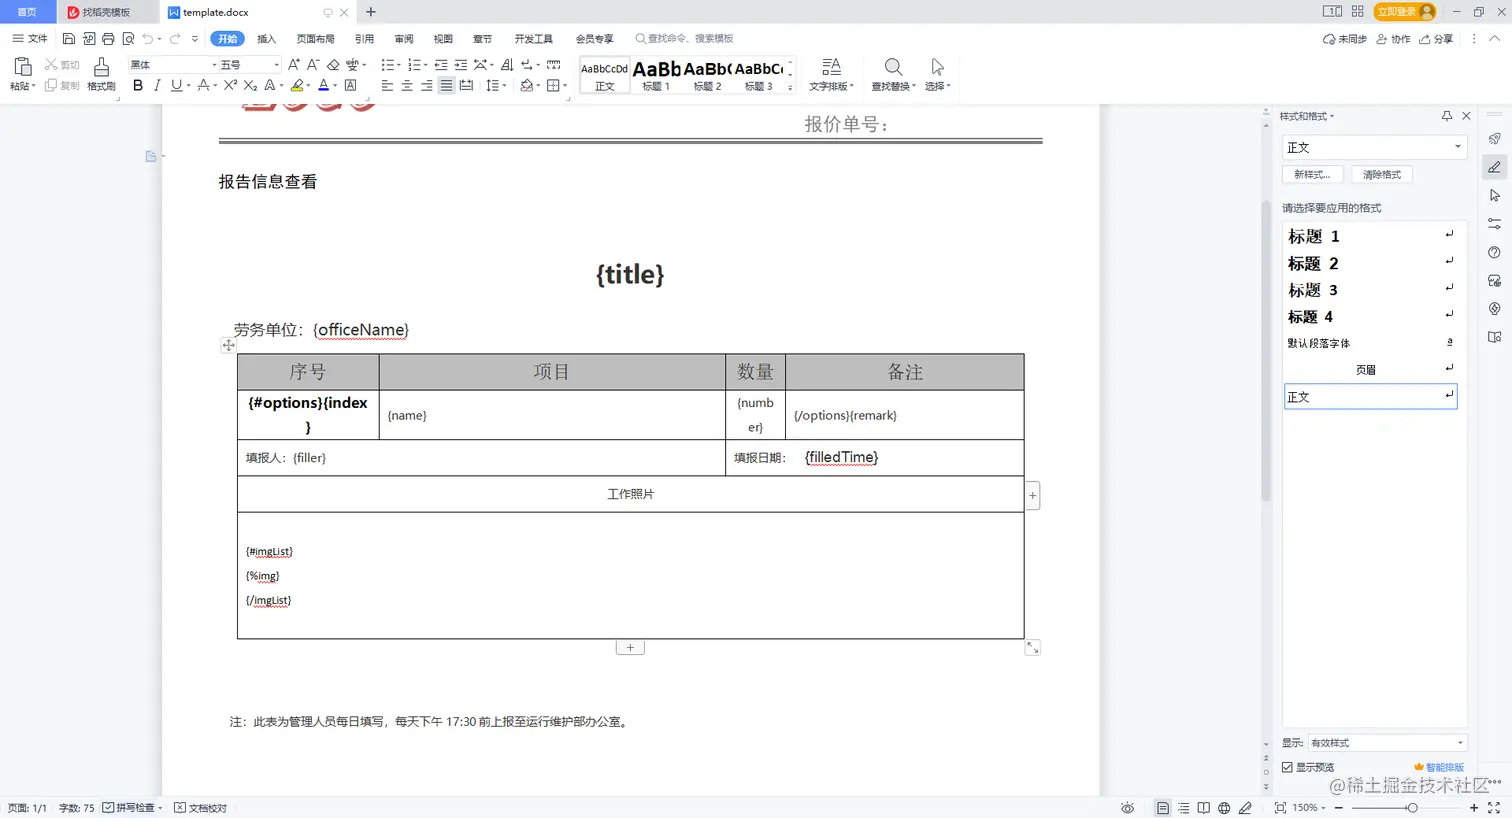Click the zoom in plus button
Viewport: 1512px width, 818px height.
1473,808
